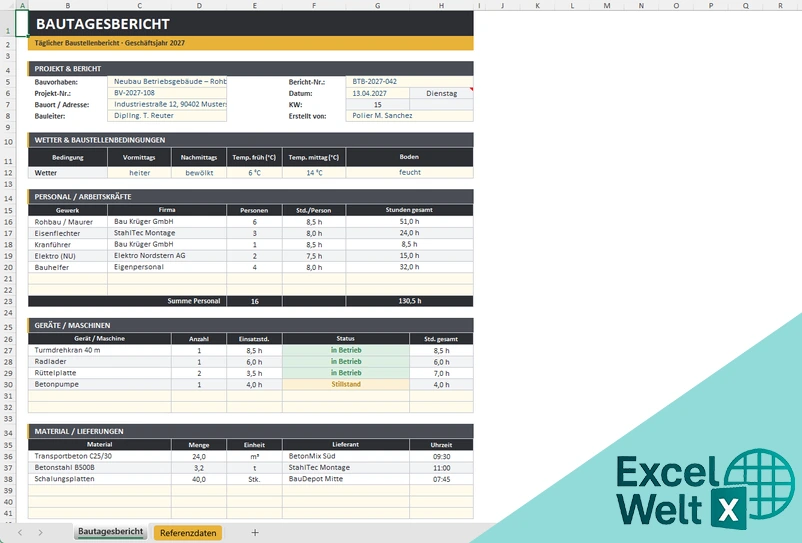Select the Schalungsplatten material cell

[100, 479]
